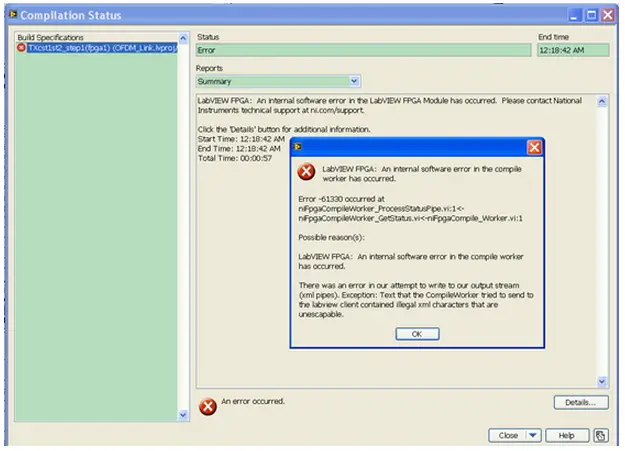625x451 pixels.
Task: Open the Close button dropdown arrow
Action: coord(533,435)
